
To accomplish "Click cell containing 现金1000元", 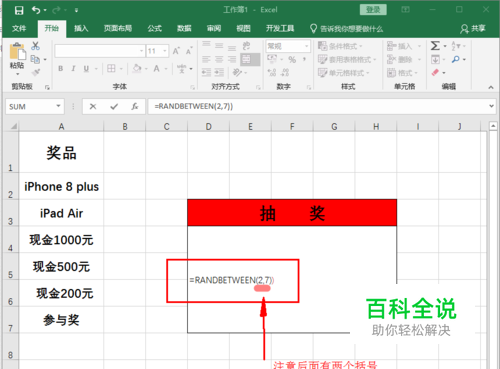I will coord(61,240).
